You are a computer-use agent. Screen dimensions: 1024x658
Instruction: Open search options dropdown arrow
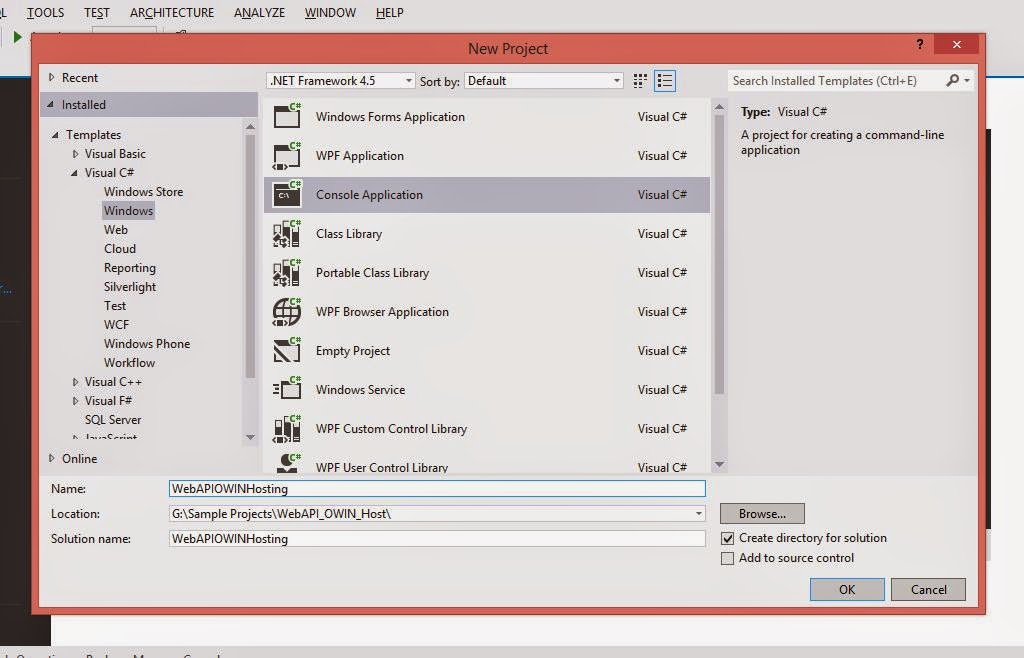967,80
